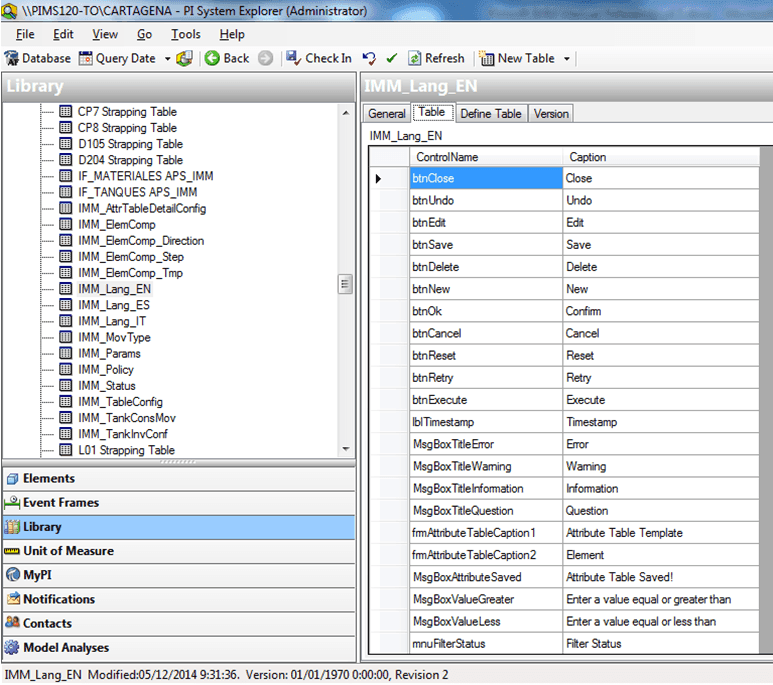
Task: Switch to the Version tab
Action: coord(551,114)
